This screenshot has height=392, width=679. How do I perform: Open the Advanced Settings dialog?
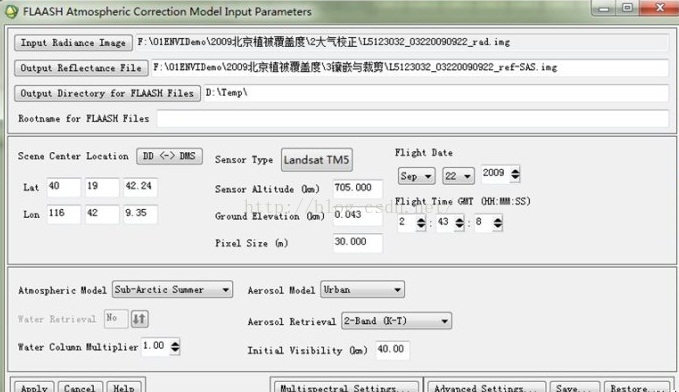tap(487, 387)
